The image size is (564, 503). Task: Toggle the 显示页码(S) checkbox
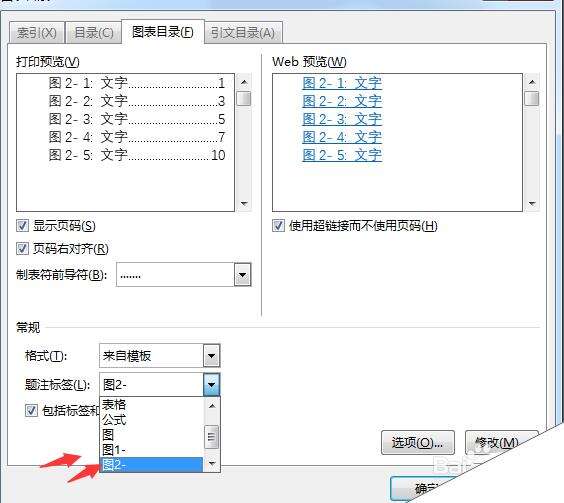[22, 226]
